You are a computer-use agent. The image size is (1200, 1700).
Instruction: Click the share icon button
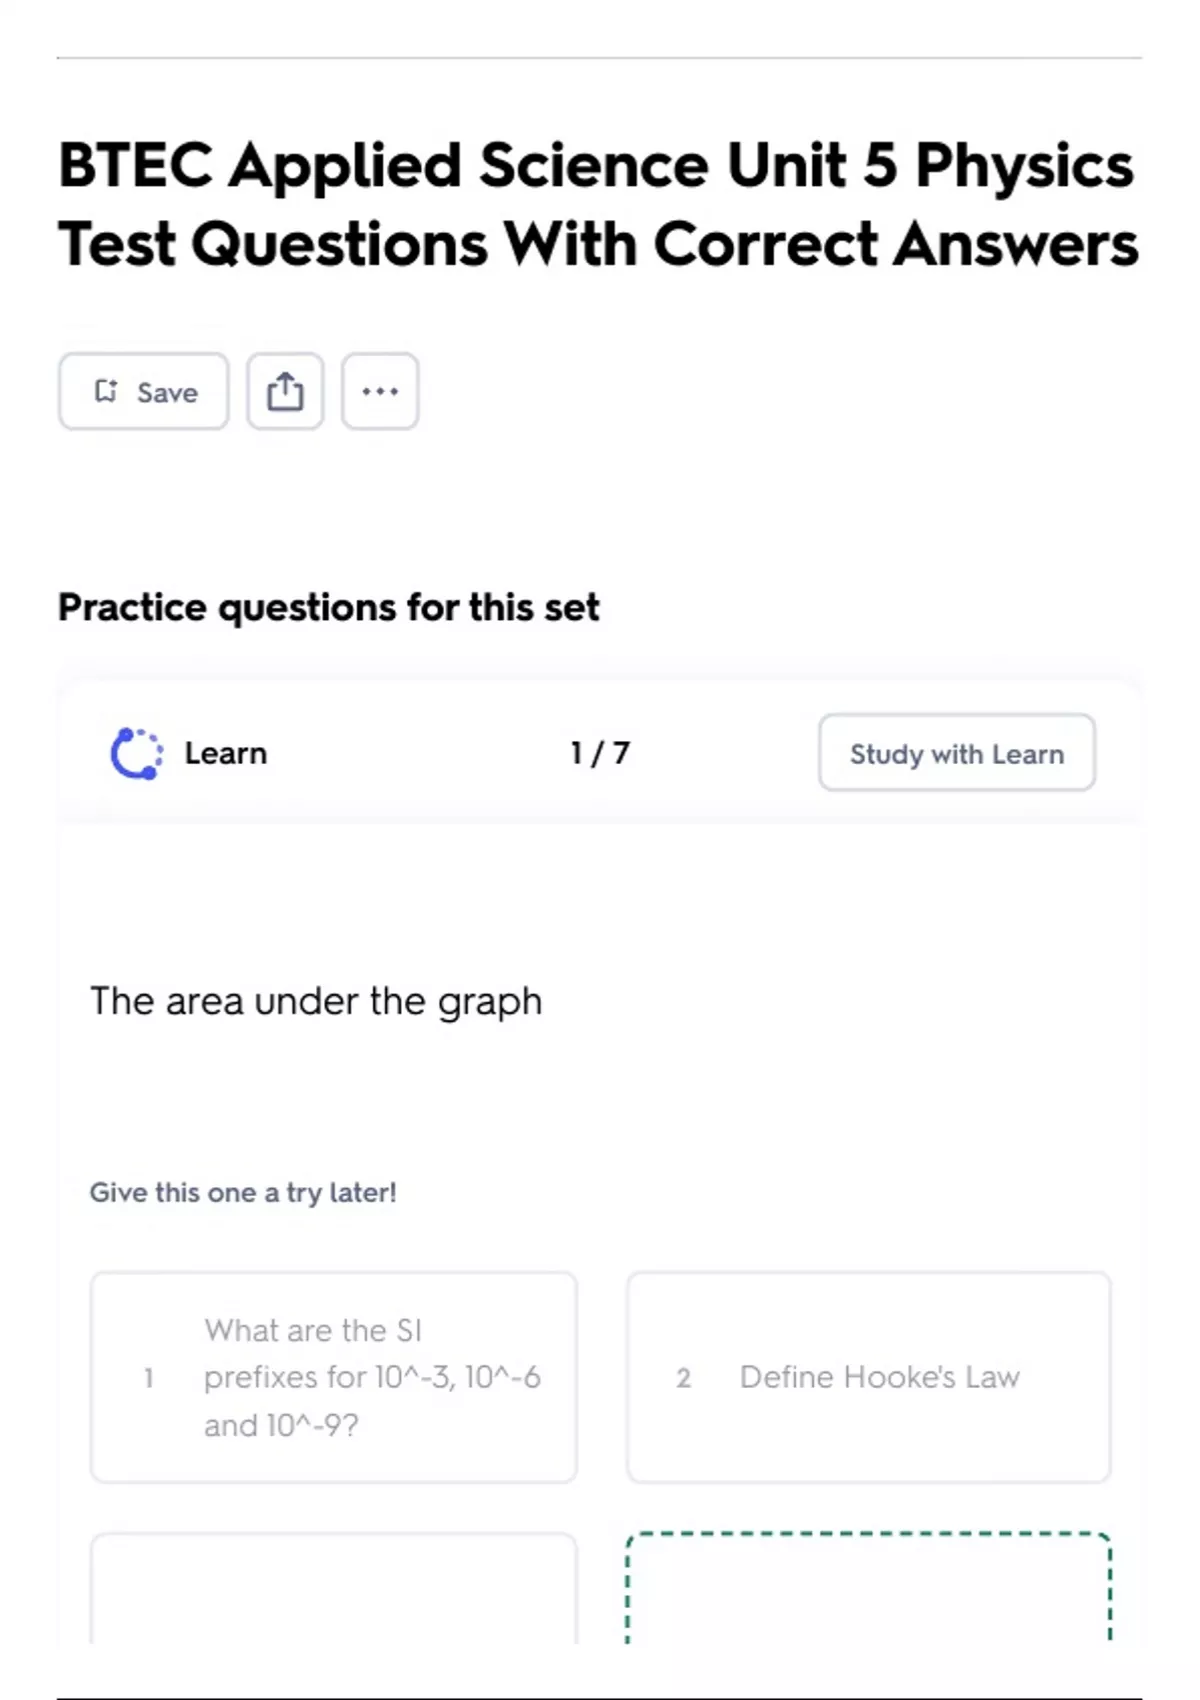[285, 391]
